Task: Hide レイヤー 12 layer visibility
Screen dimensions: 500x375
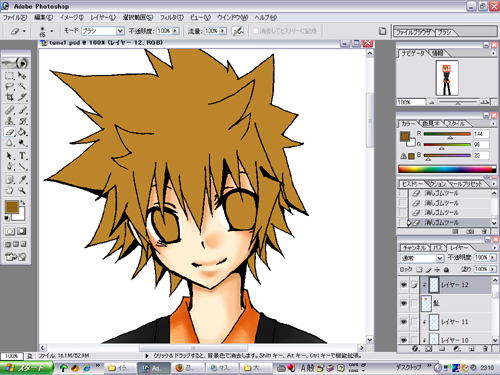Action: (x=404, y=285)
